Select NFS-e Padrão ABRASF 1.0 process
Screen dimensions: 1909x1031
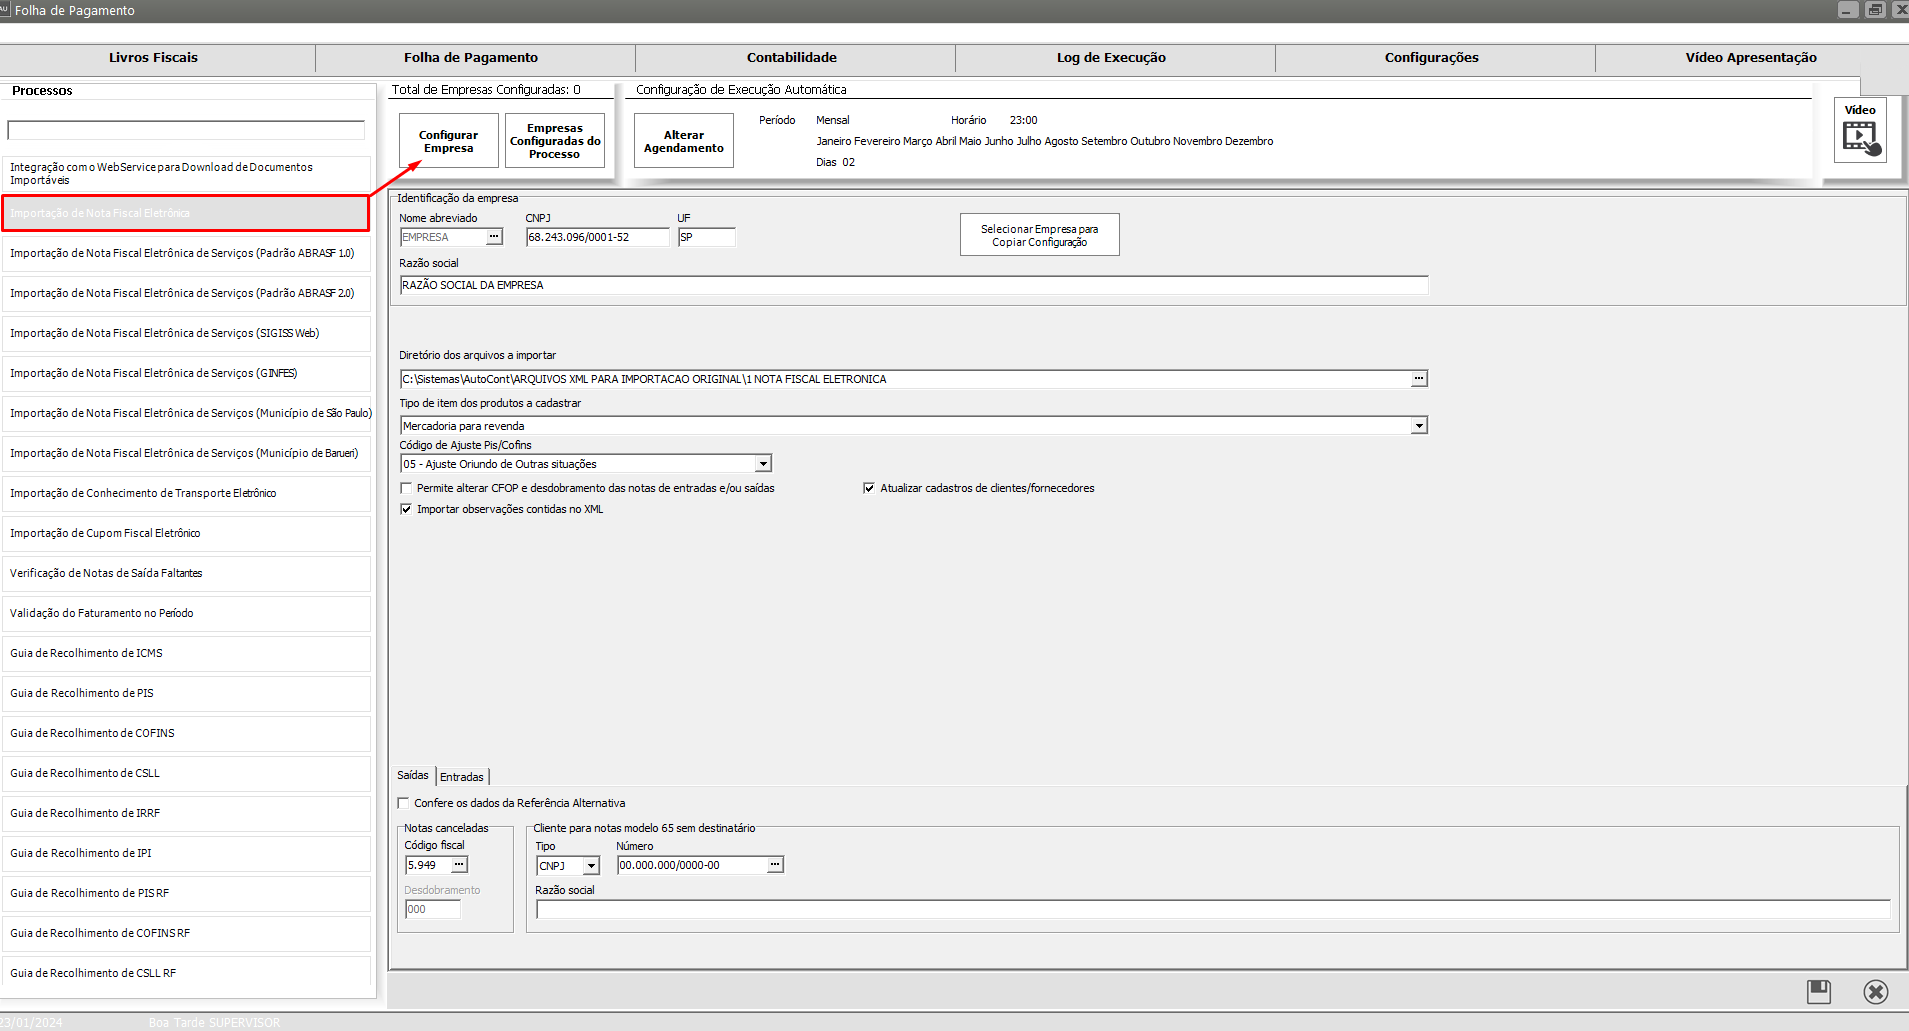point(186,254)
